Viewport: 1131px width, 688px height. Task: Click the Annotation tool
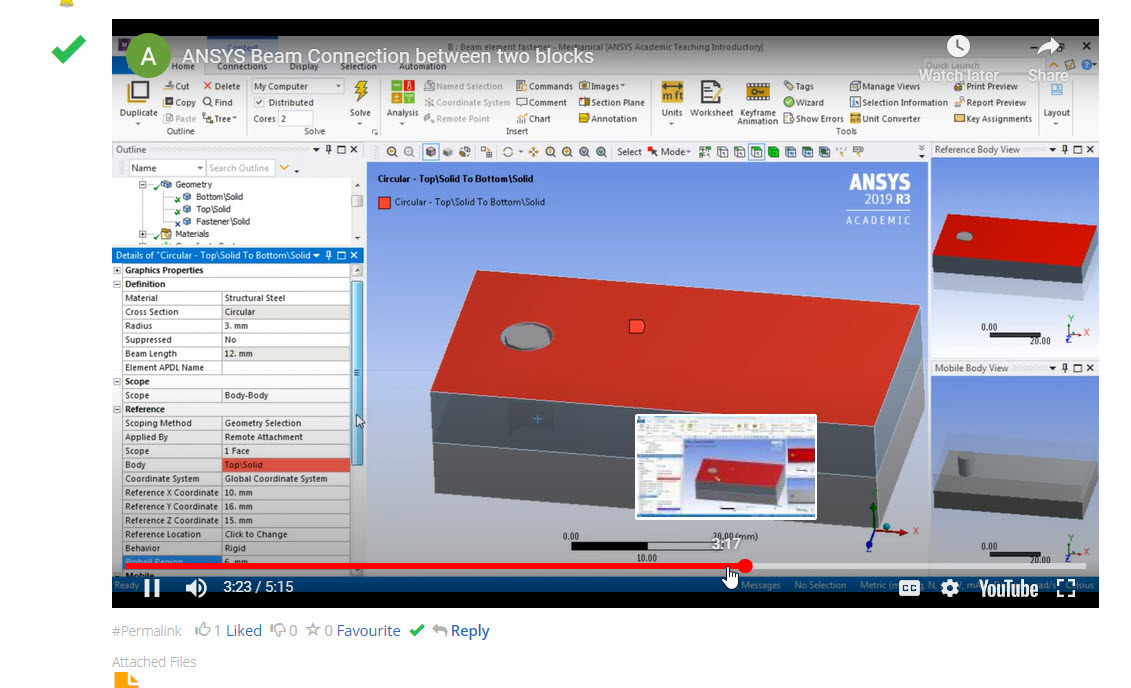coord(608,118)
